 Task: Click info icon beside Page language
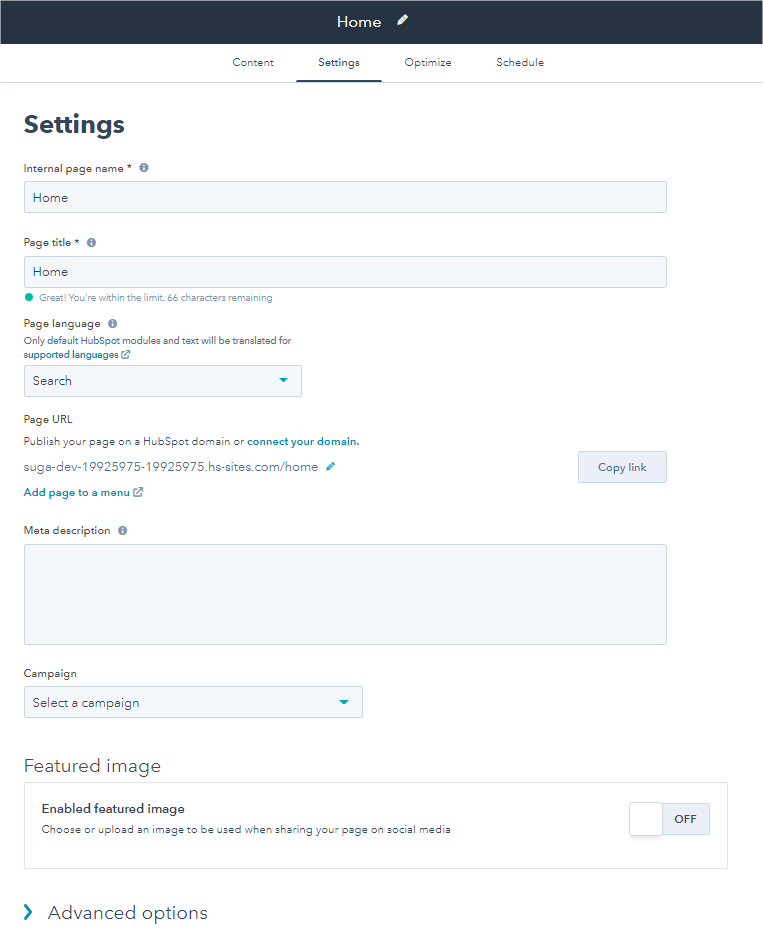click(112, 324)
